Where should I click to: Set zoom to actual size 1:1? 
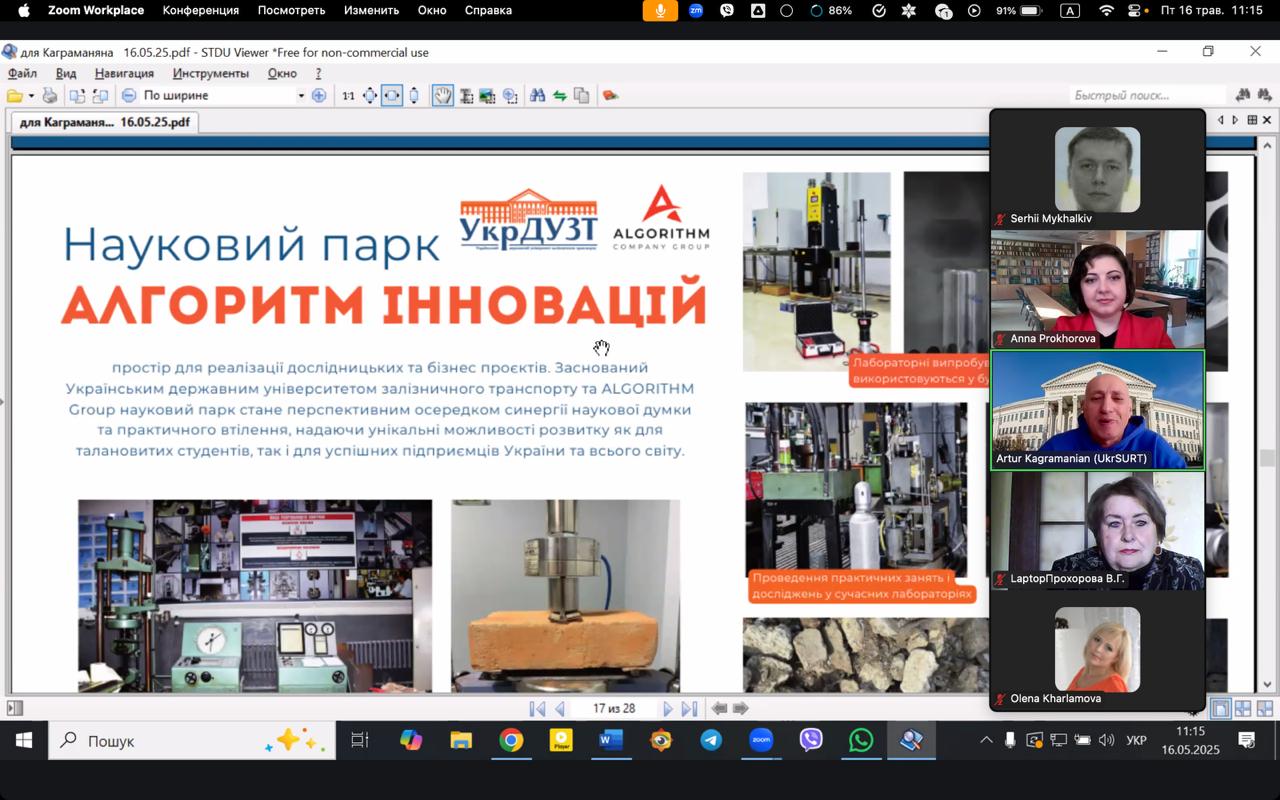coord(348,96)
